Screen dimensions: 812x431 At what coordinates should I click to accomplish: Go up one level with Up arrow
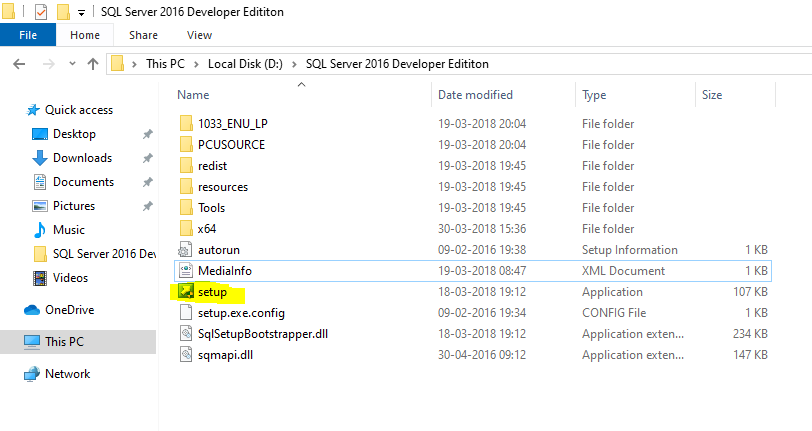pyautogui.click(x=93, y=64)
